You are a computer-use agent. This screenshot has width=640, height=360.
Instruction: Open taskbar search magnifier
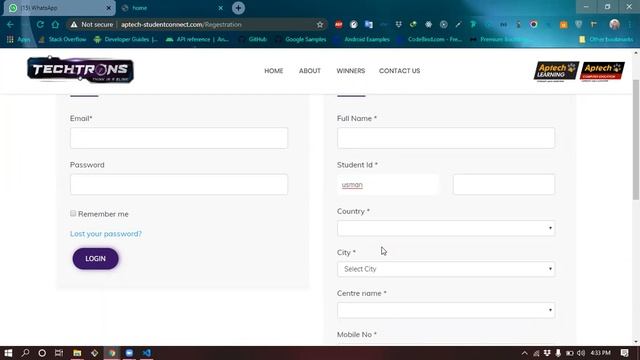coord(25,353)
